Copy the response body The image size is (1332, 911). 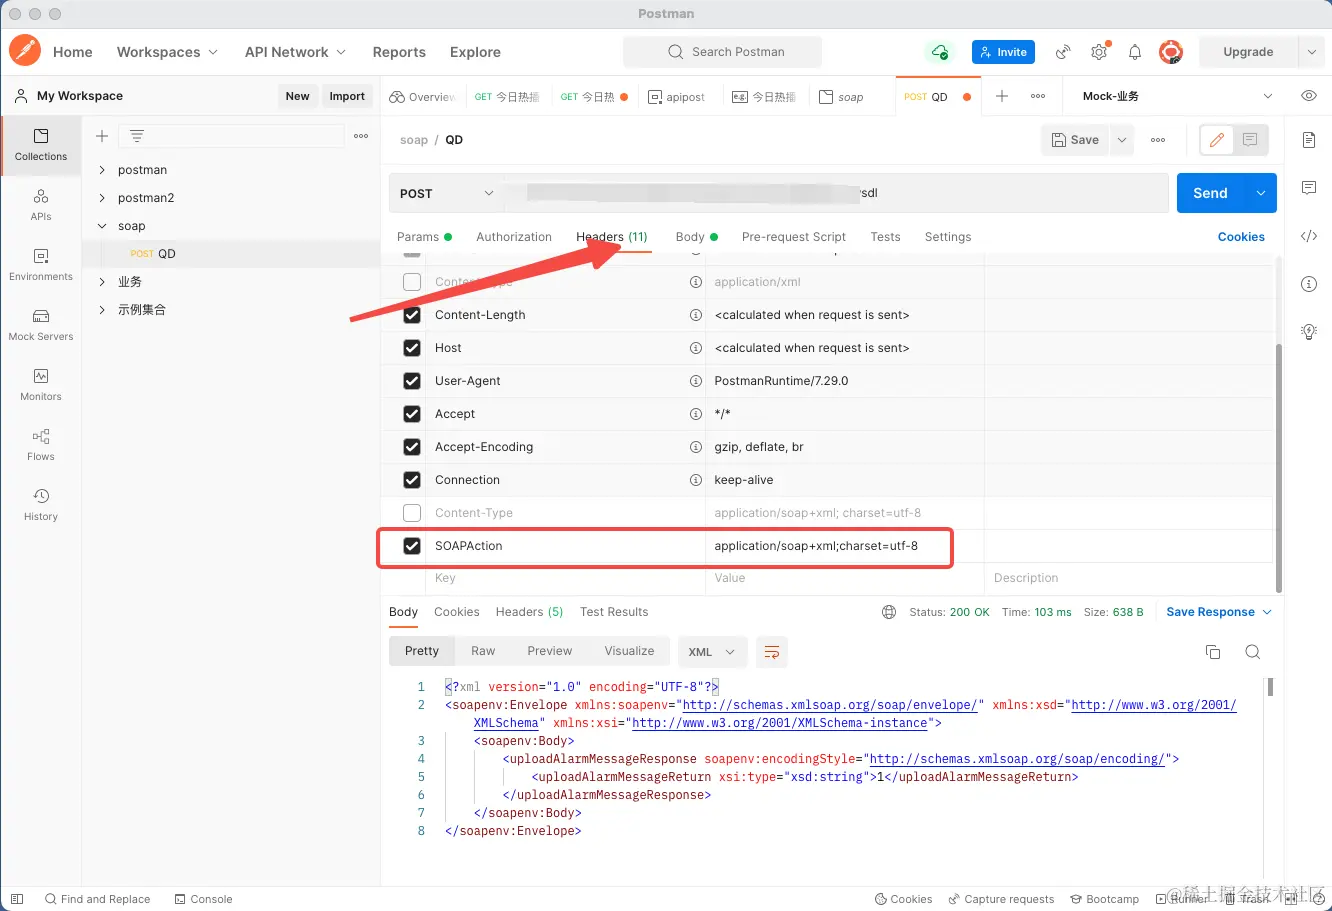coord(1213,652)
